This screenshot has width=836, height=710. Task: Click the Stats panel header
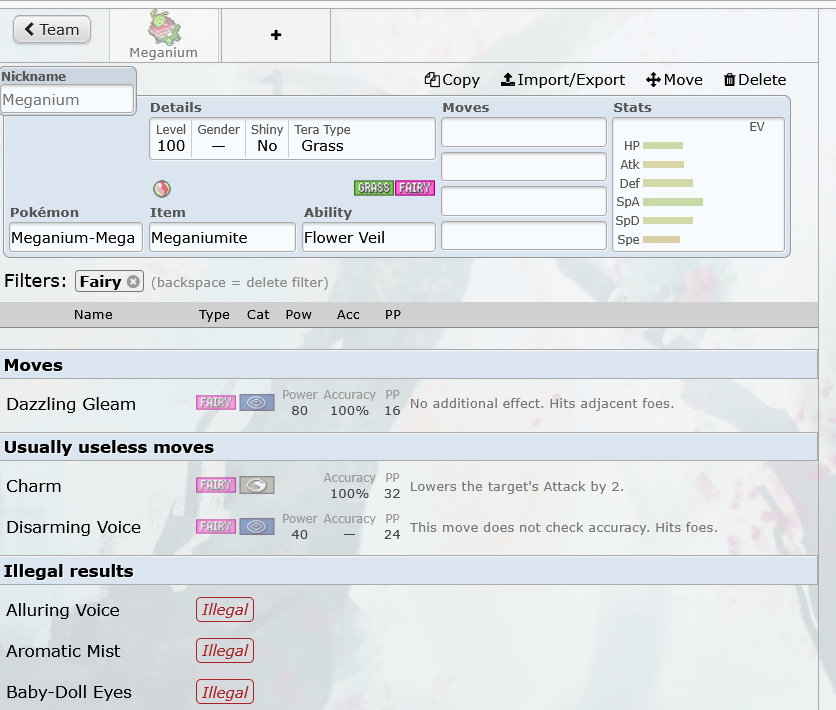pyautogui.click(x=632, y=108)
